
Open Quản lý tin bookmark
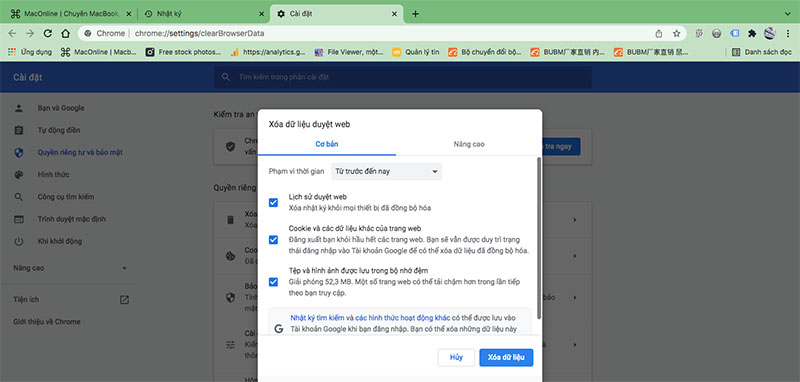pos(416,52)
